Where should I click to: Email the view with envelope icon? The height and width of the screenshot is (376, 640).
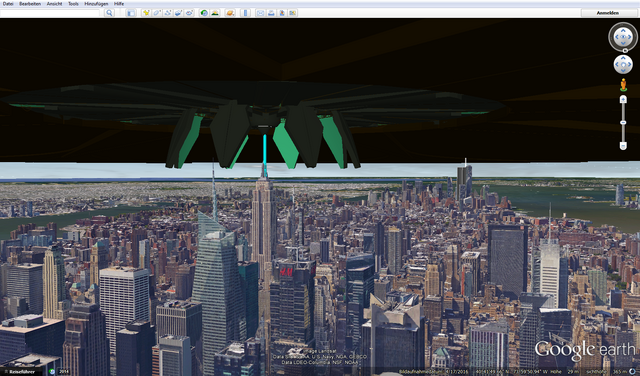260,13
